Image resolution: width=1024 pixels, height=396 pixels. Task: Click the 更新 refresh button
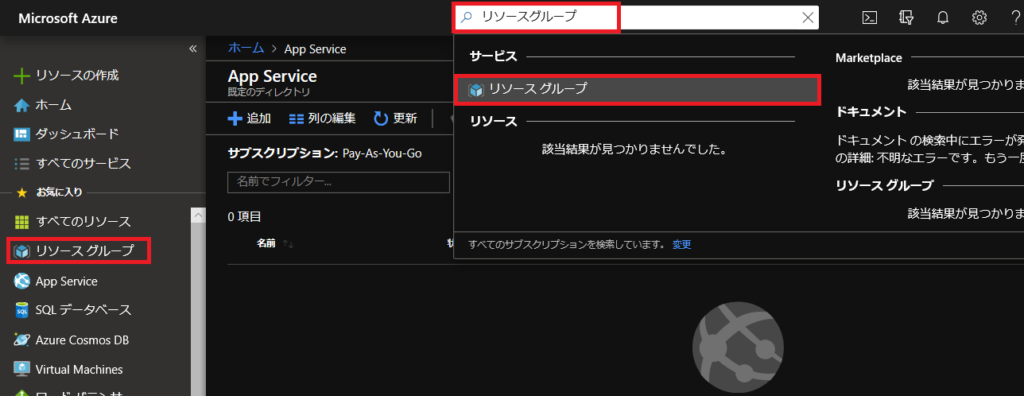tap(395, 118)
